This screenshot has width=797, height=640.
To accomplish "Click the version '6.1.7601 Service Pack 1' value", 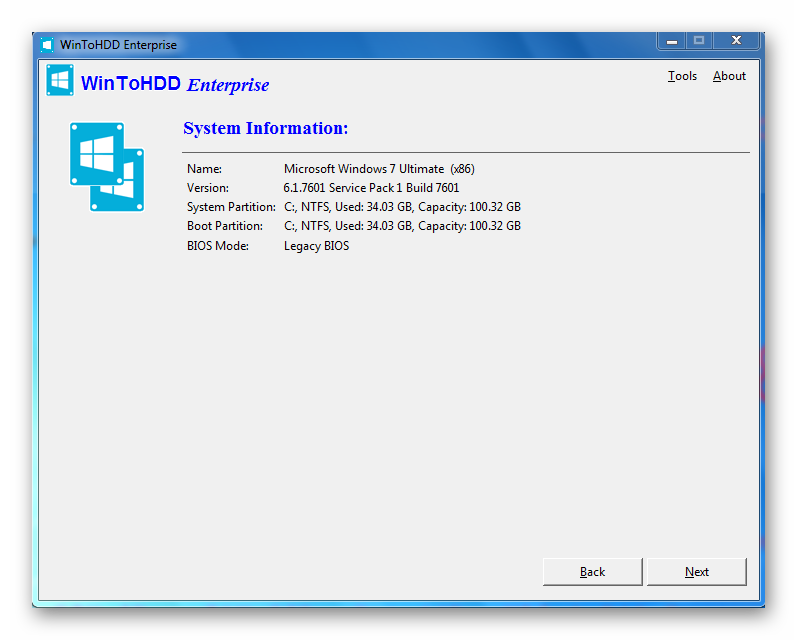I will tap(371, 188).
